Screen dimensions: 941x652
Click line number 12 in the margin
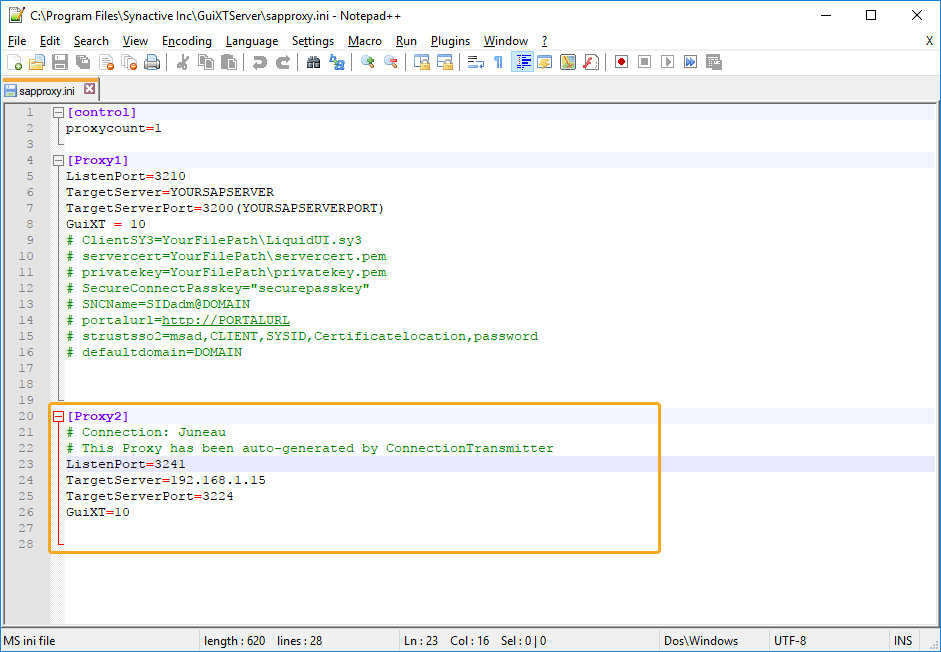26,288
